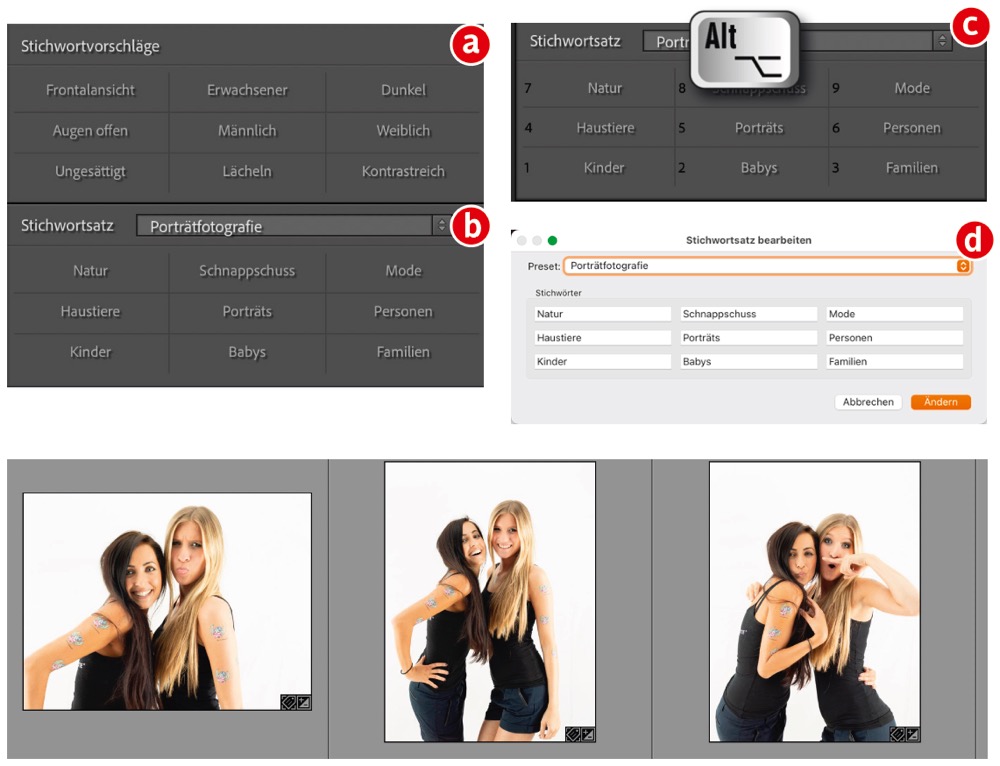
Task: Click green zoom button of Stichwortsatz bearbeiten dialog
Action: point(552,240)
